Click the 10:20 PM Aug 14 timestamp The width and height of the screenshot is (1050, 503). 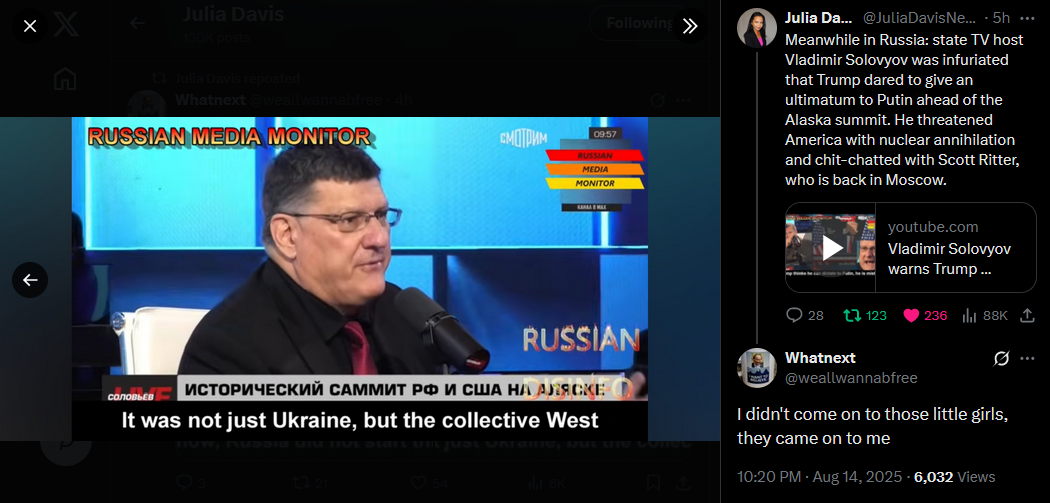[821, 477]
